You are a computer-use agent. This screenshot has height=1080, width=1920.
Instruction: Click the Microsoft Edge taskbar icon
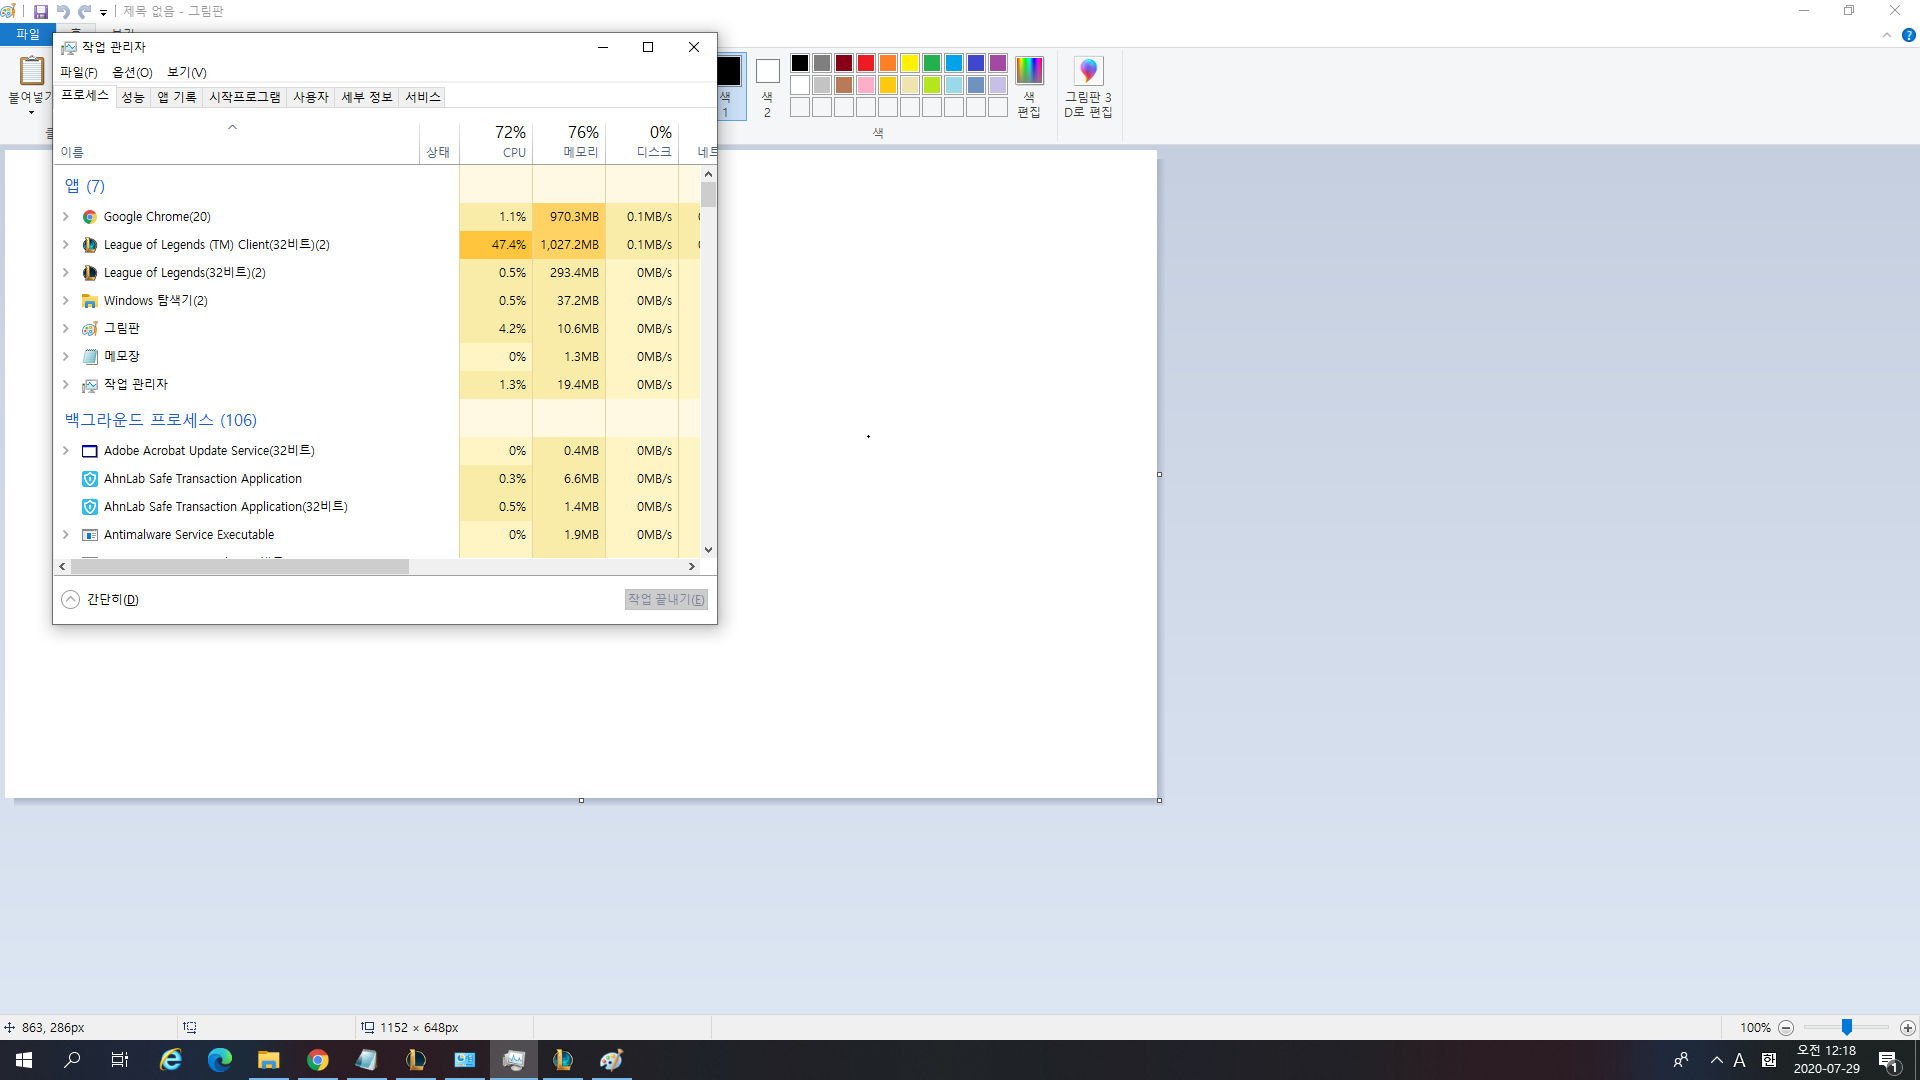tap(220, 1060)
